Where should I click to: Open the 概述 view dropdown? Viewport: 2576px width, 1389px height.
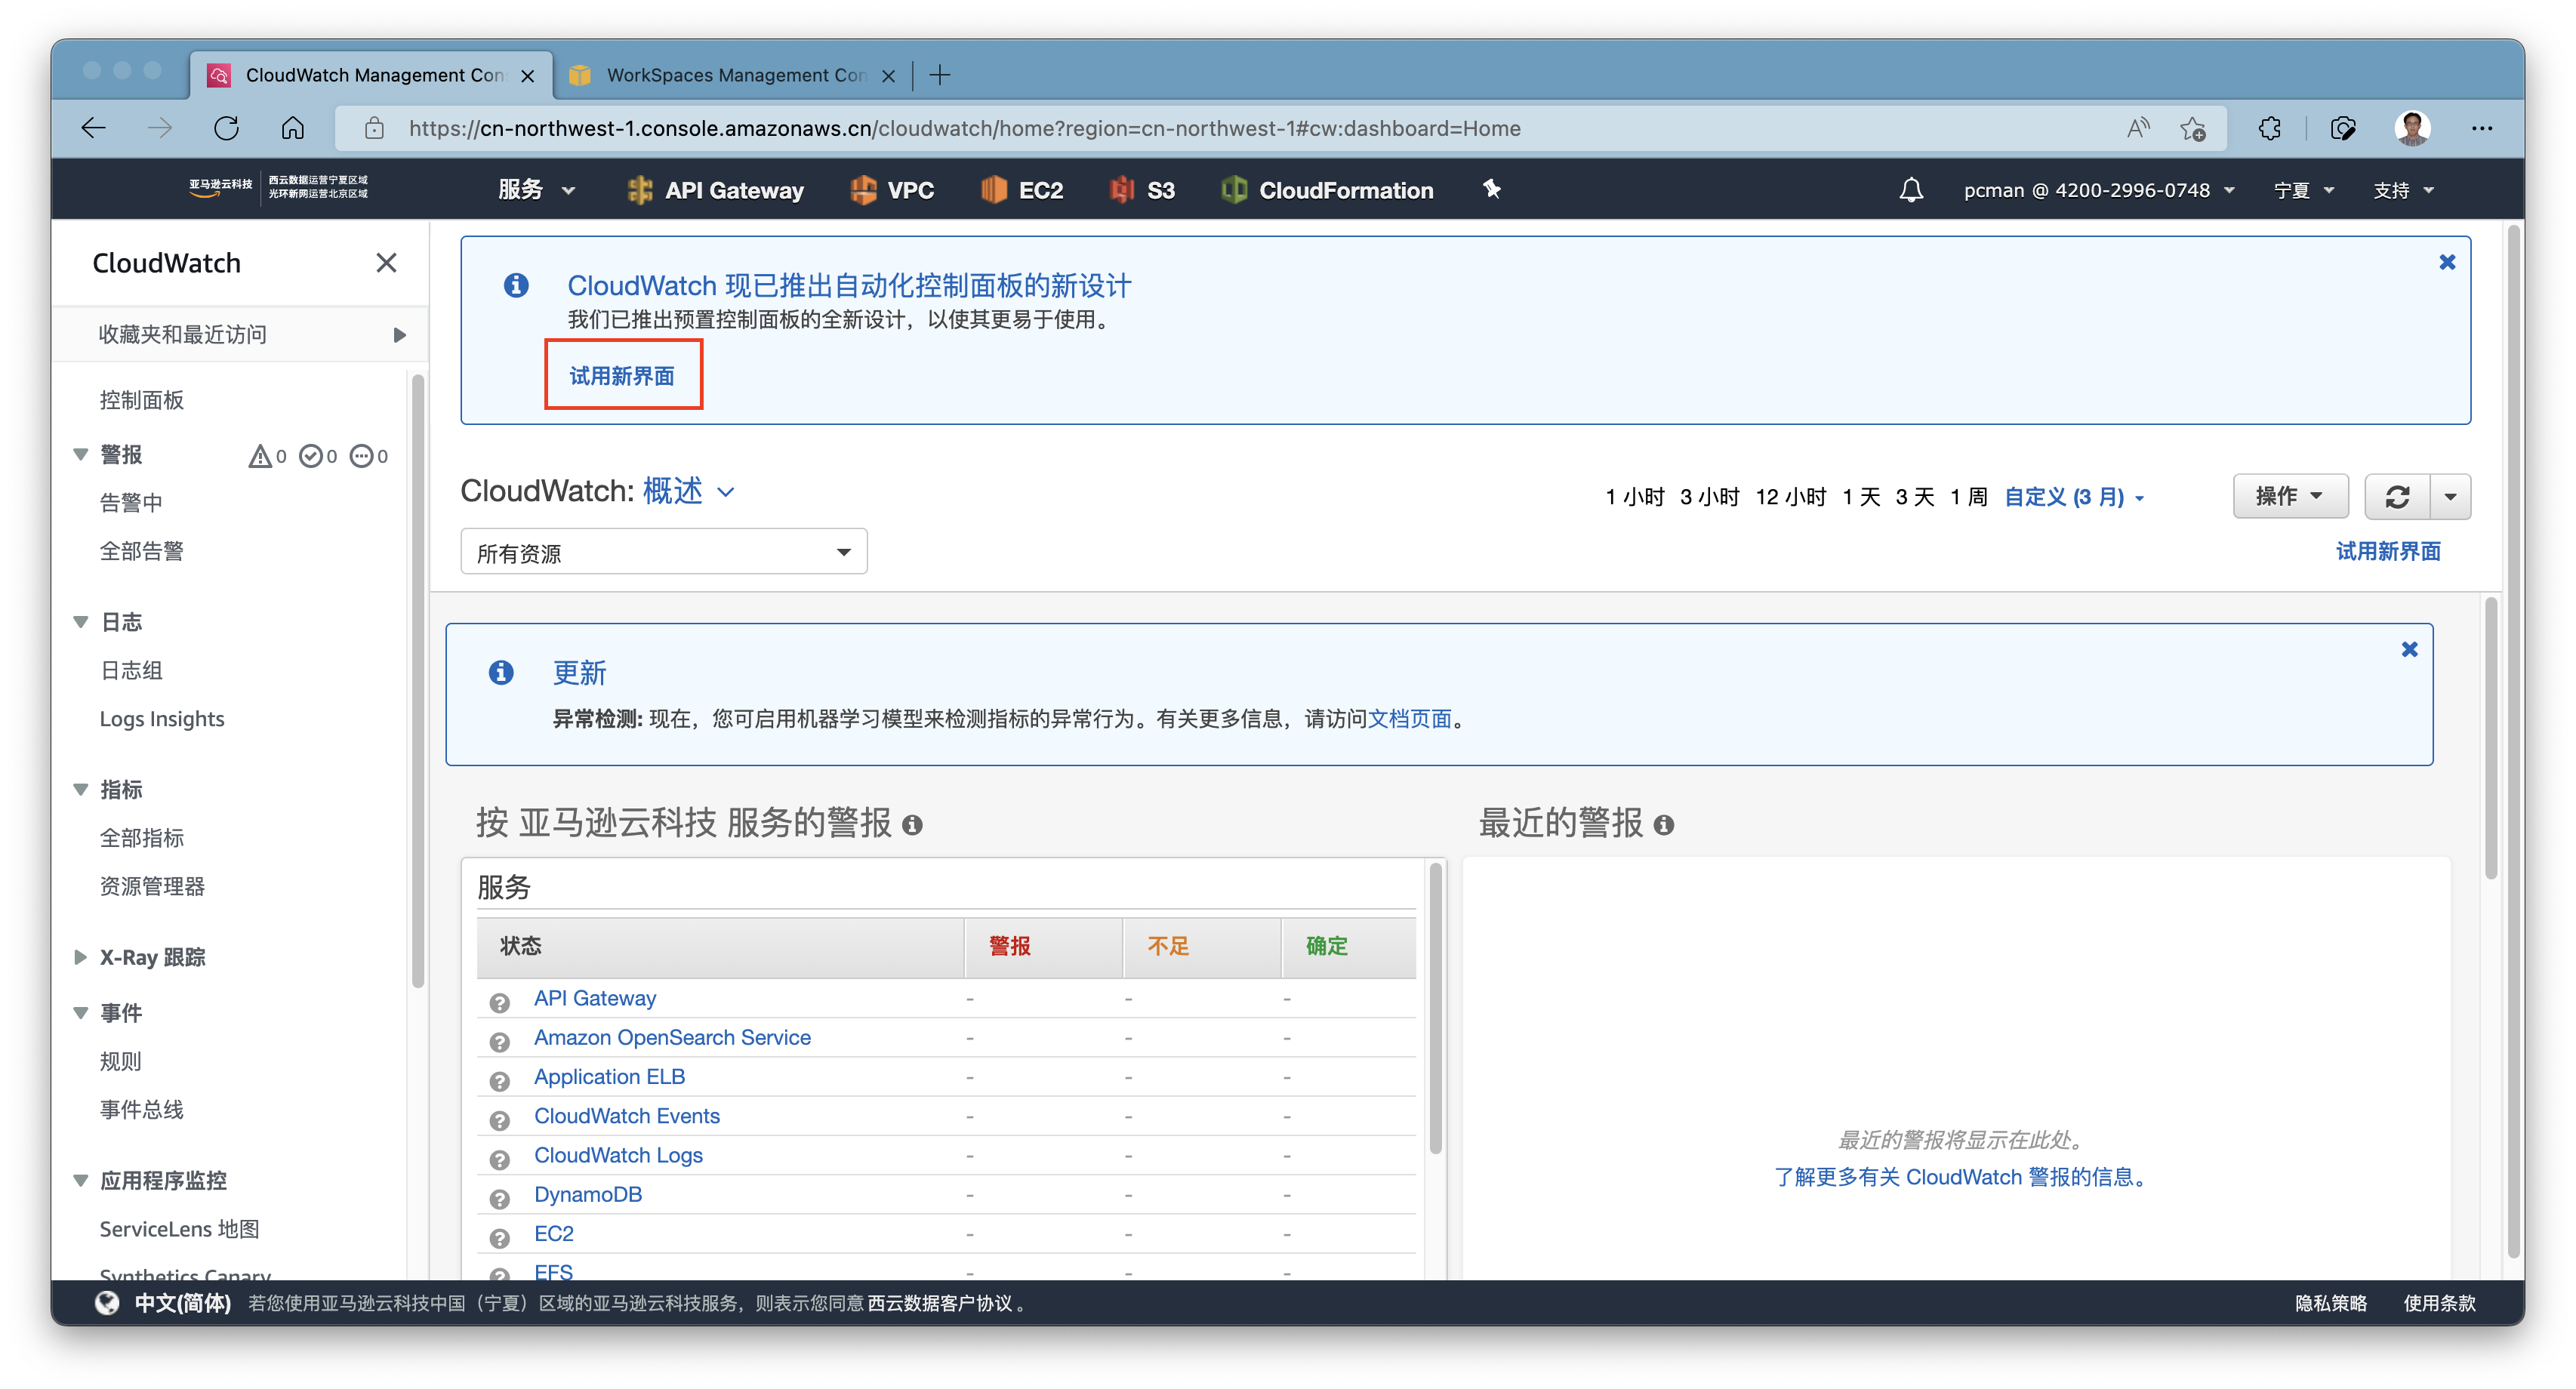pyautogui.click(x=689, y=491)
